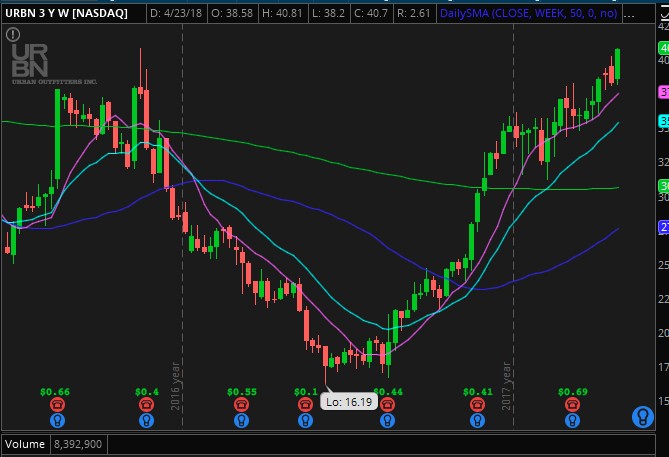Click the C: 40.7 close value
The width and height of the screenshot is (669, 457).
tap(371, 14)
